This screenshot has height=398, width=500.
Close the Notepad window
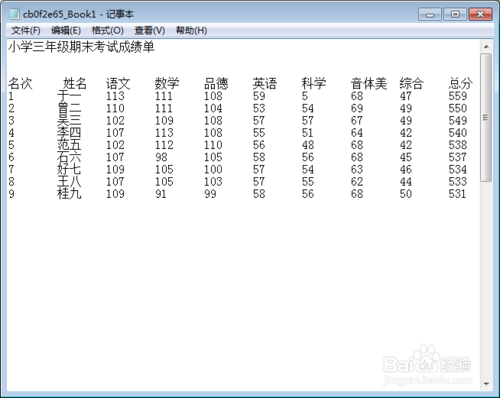(x=480, y=14)
